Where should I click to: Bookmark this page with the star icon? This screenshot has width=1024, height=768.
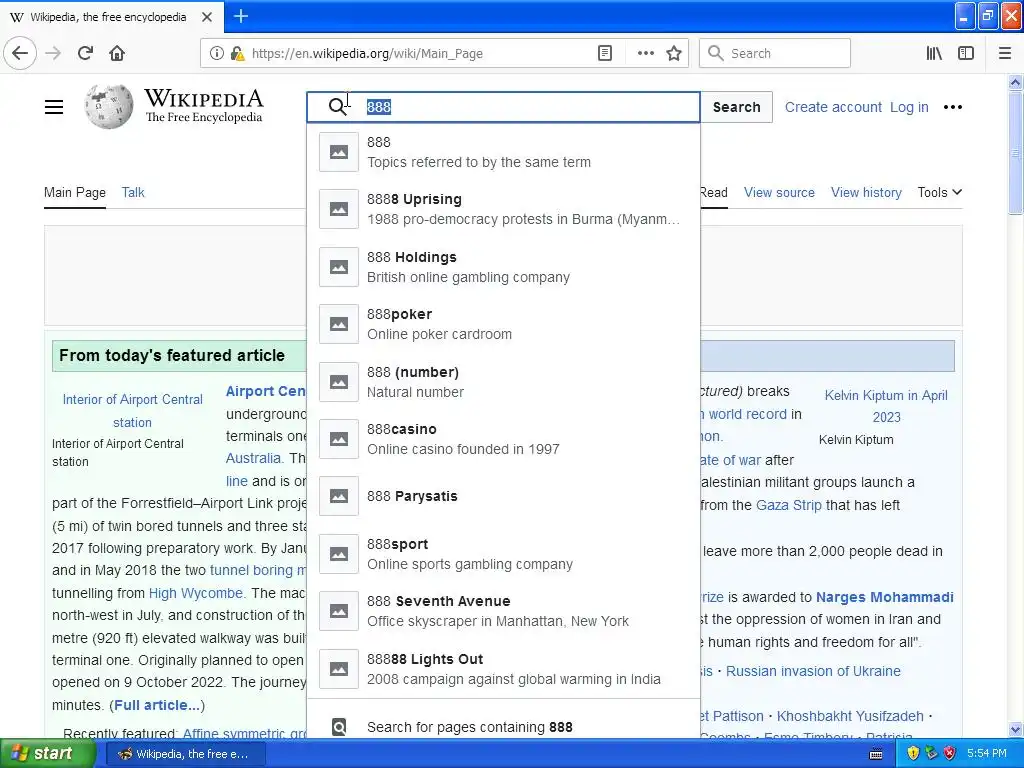[x=674, y=54]
